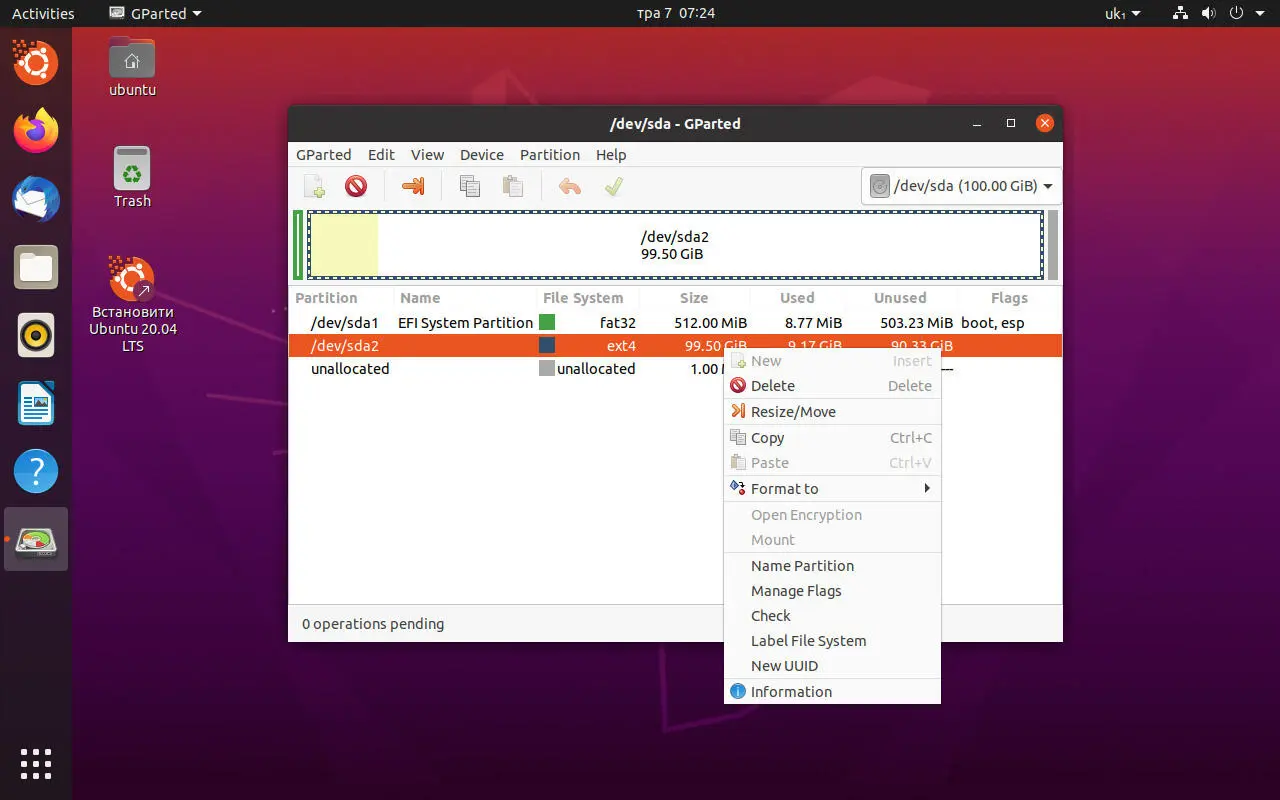Click the Apply all operations checkmark icon
The width and height of the screenshot is (1280, 800).
[x=614, y=186]
